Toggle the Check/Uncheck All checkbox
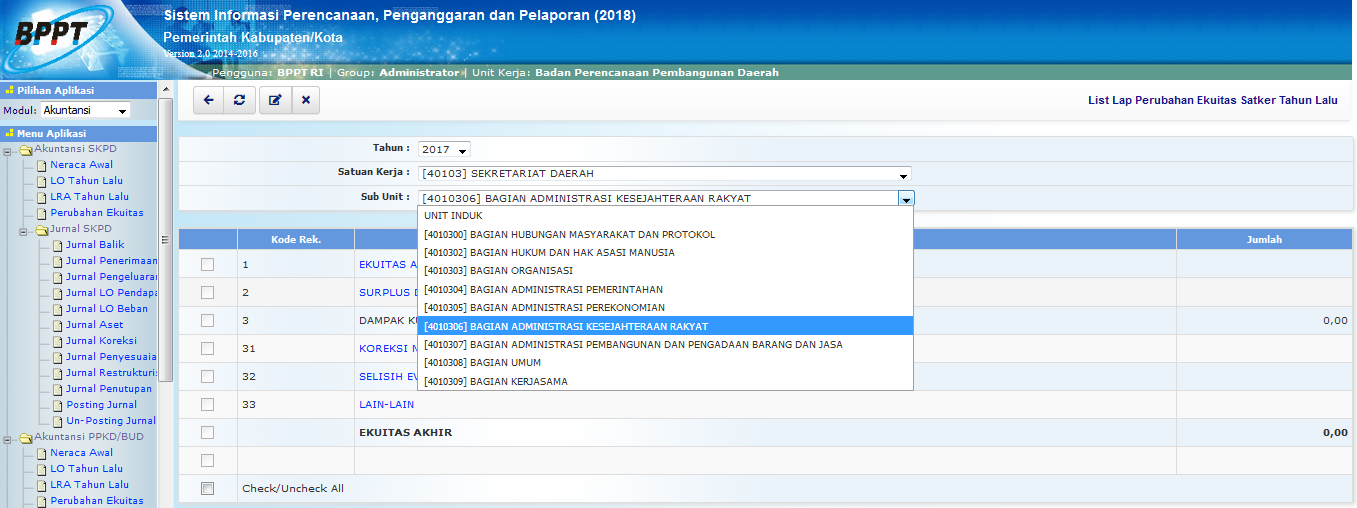This screenshot has width=1357, height=508. pos(207,489)
